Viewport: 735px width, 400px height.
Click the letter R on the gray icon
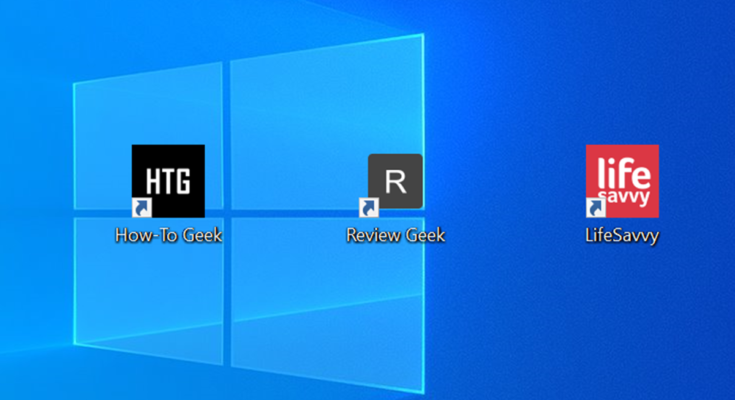[x=396, y=182]
